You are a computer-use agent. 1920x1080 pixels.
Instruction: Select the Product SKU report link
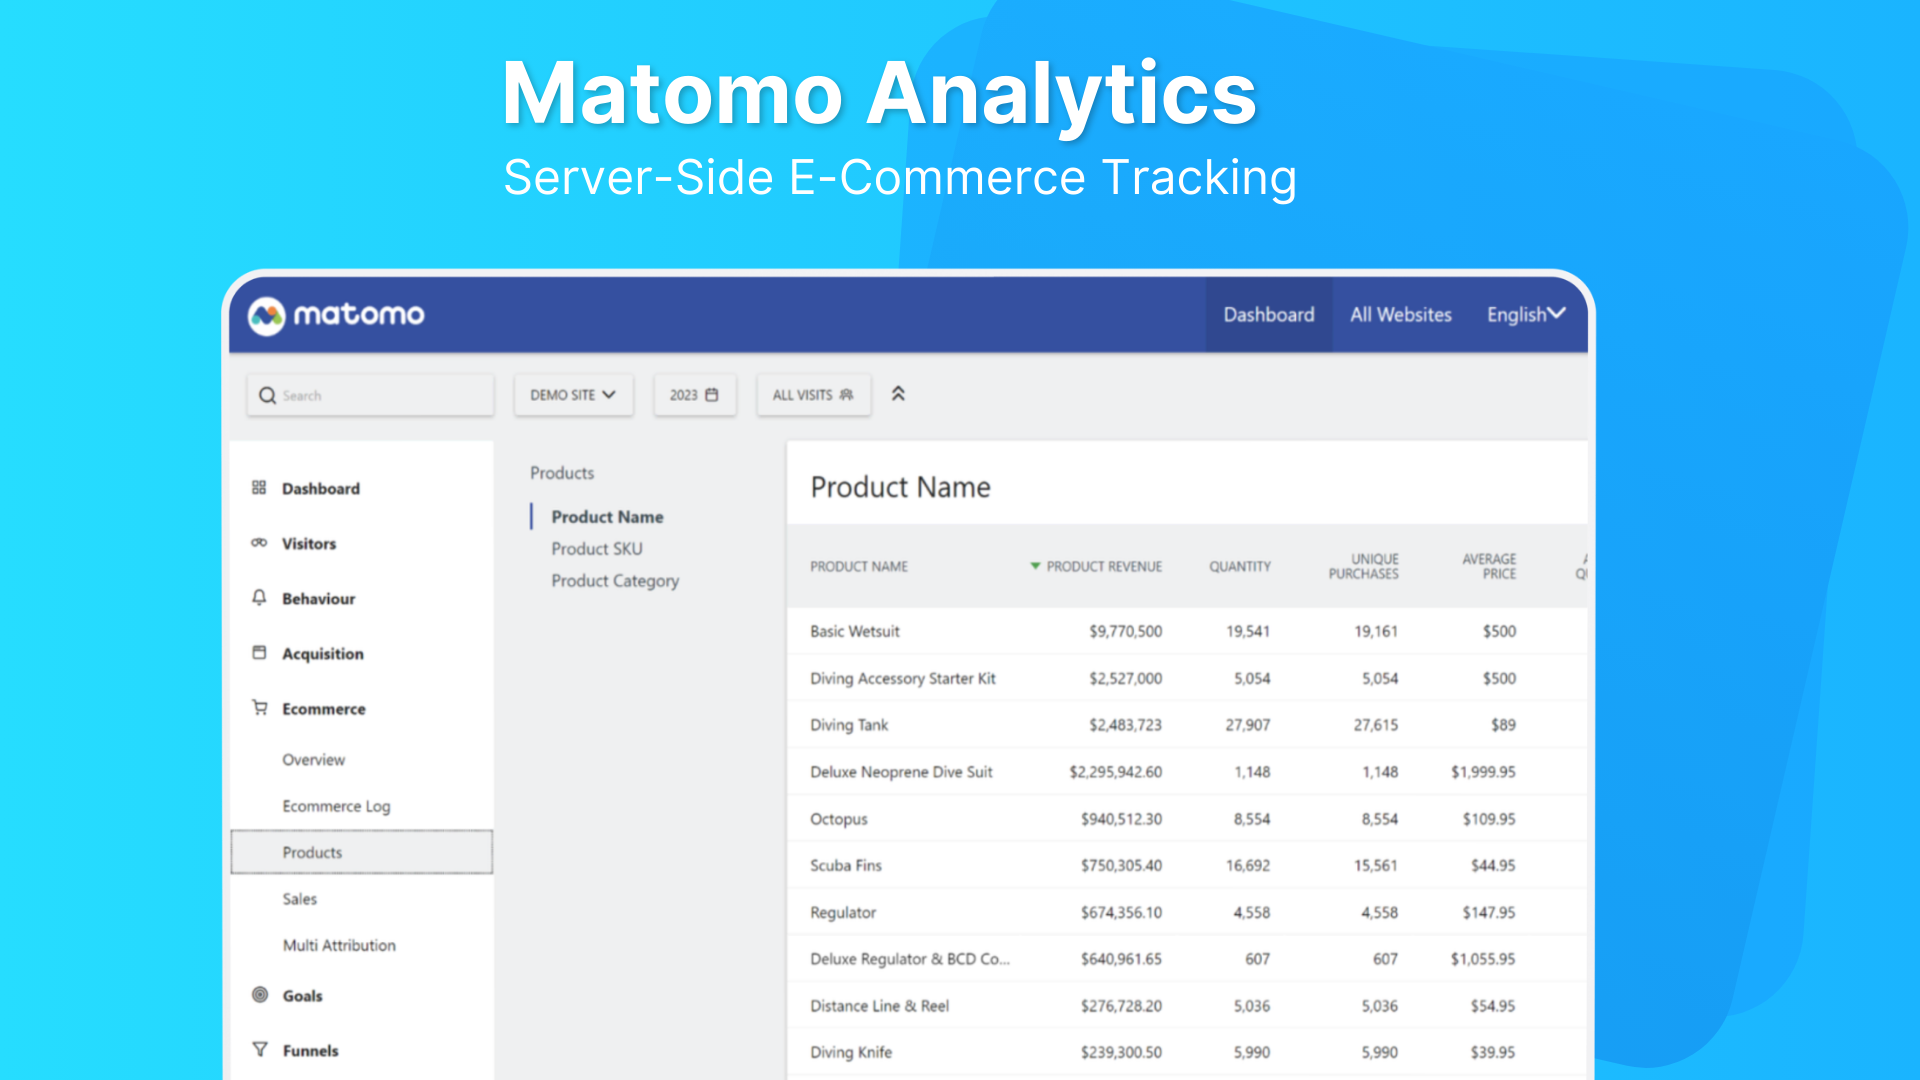[x=597, y=549]
